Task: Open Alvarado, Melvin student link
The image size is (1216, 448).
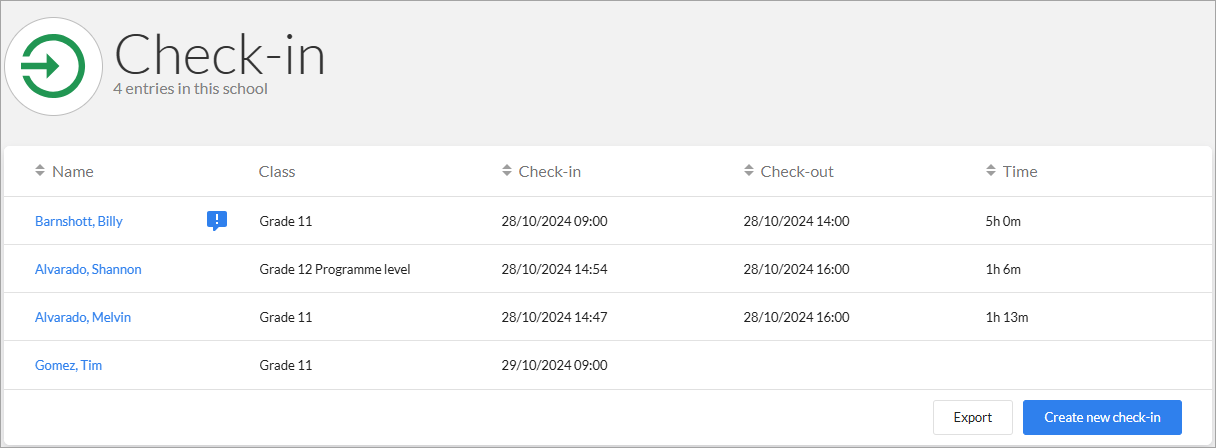Action: 83,317
